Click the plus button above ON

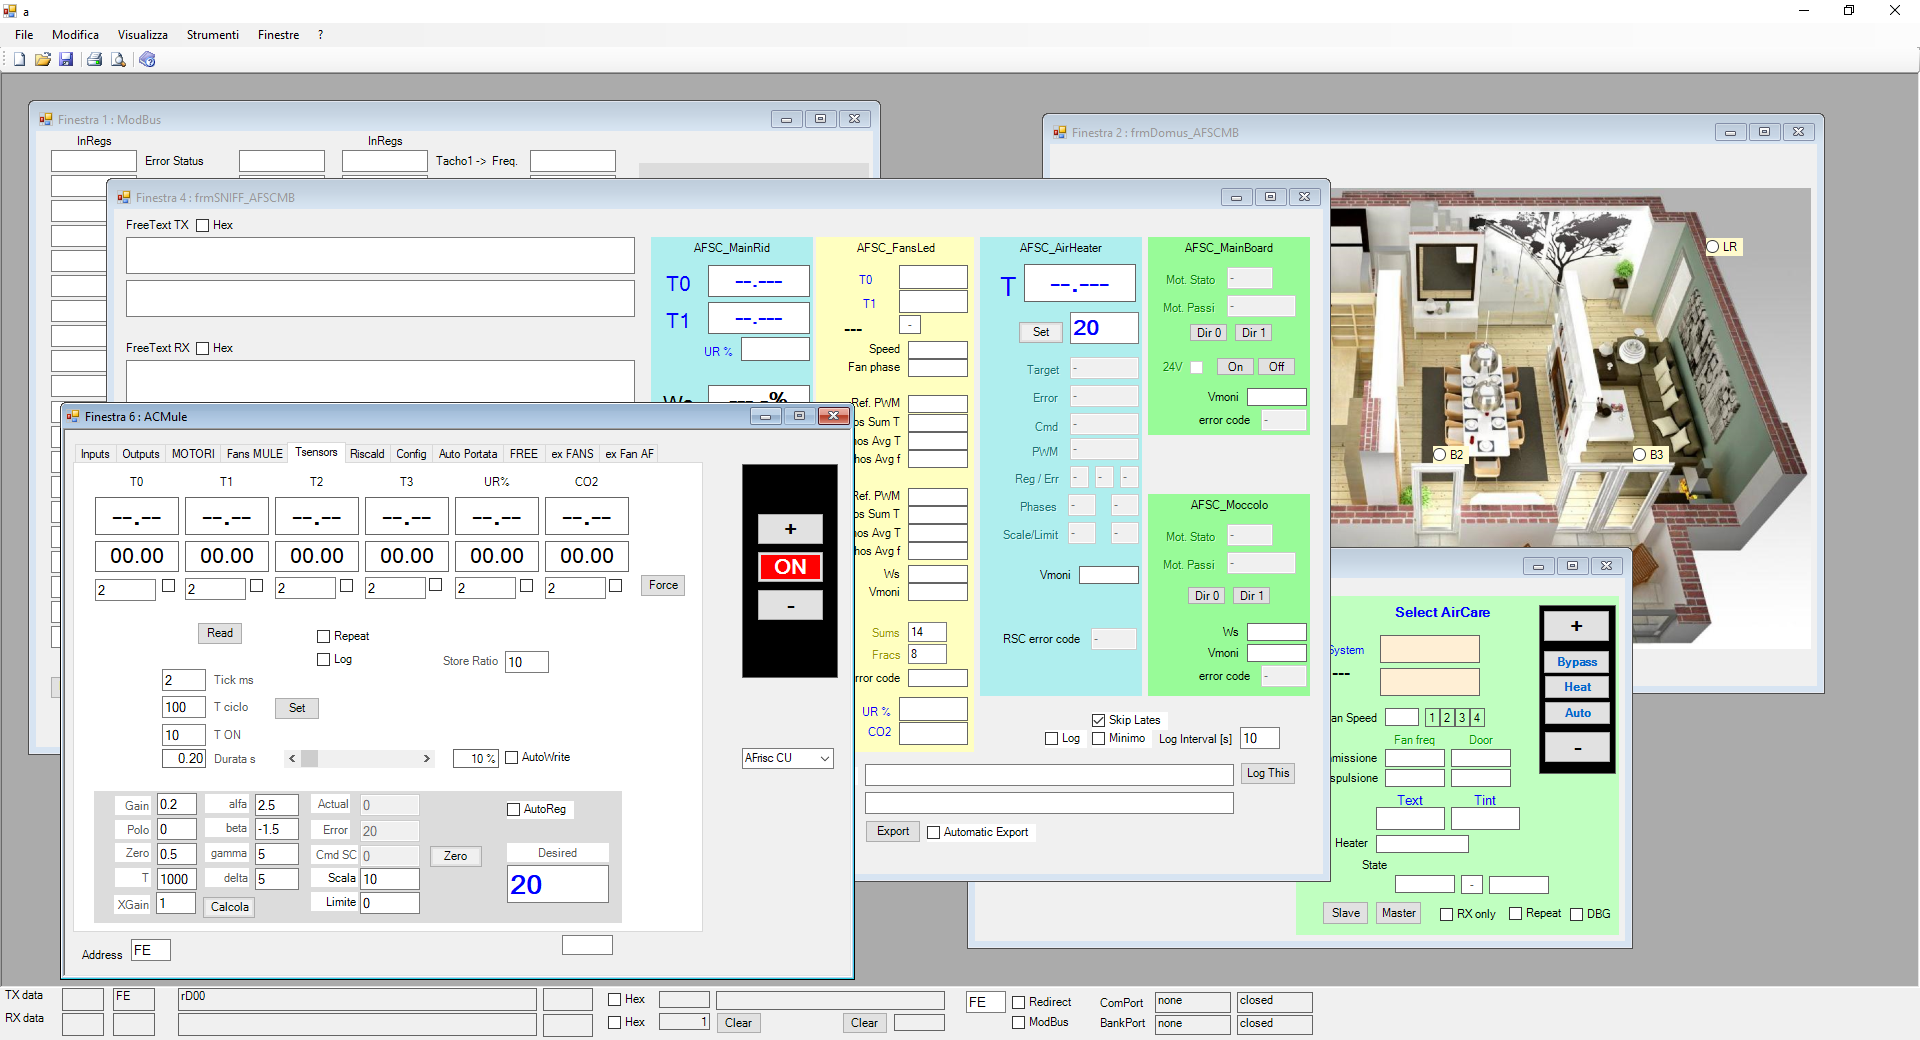790,530
